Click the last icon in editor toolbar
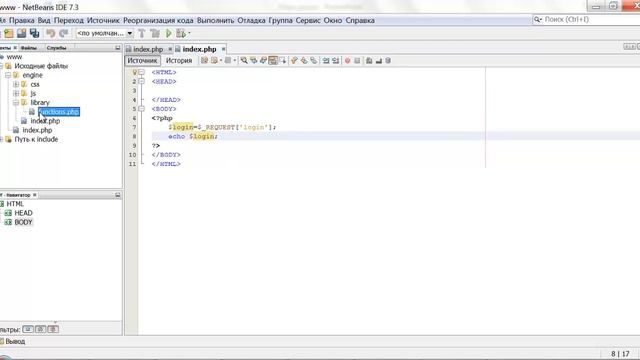Screen dimensions: 640x360 coord(388,60)
